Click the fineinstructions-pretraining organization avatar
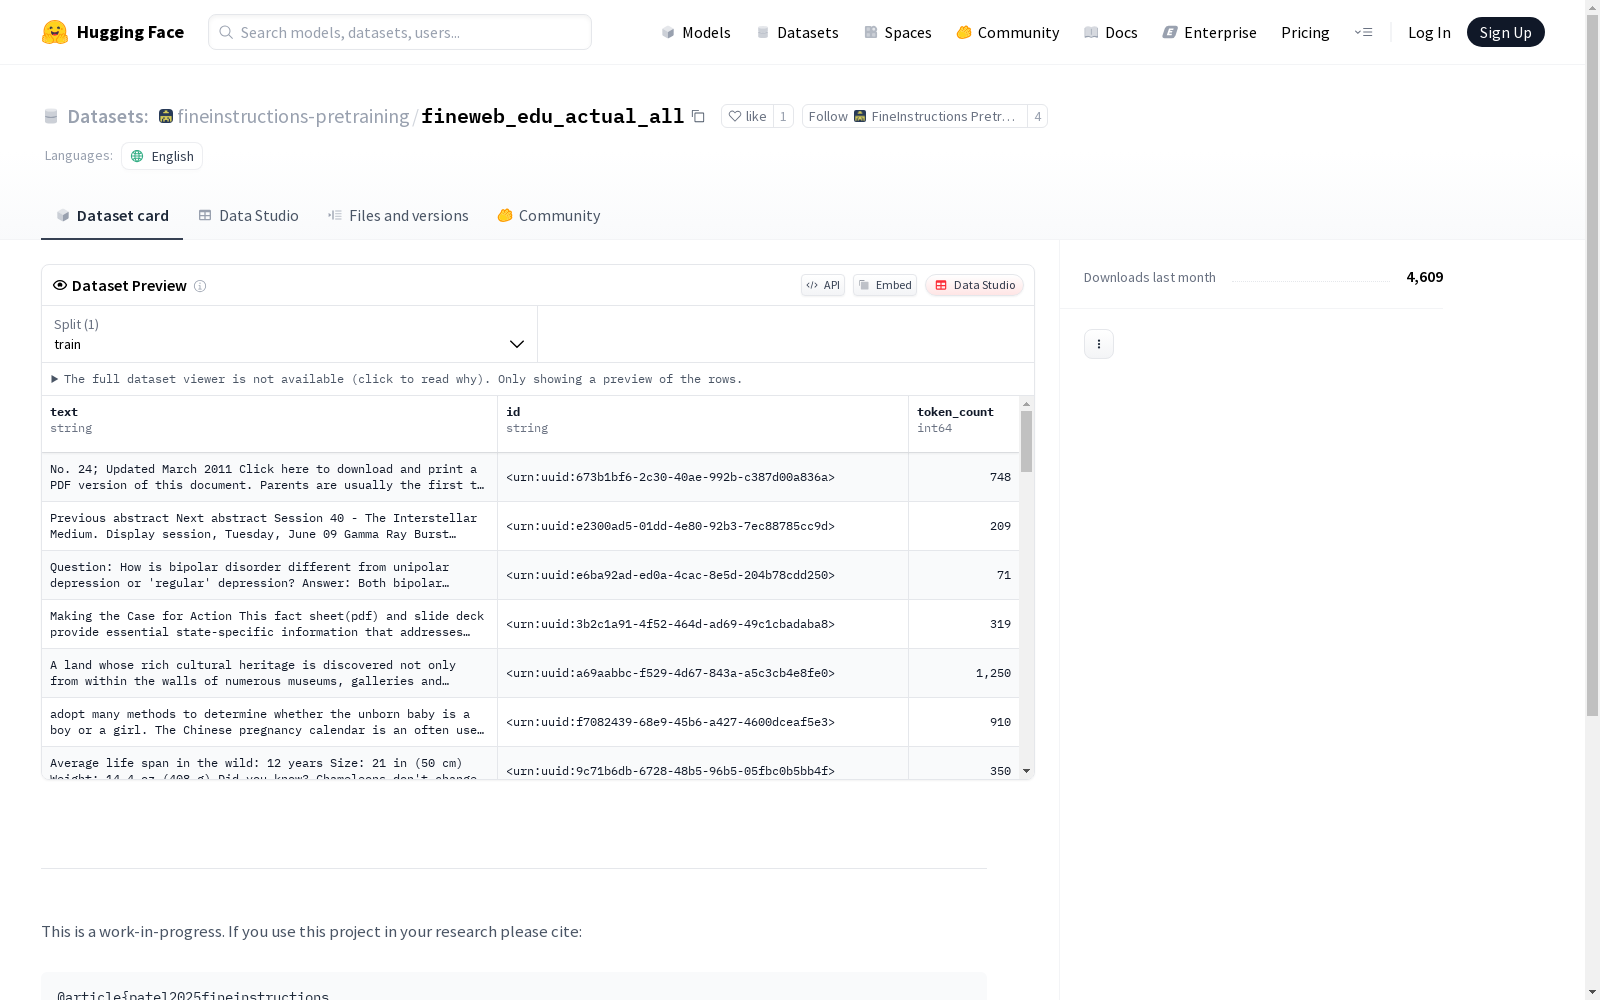This screenshot has height=1000, width=1600. point(166,117)
